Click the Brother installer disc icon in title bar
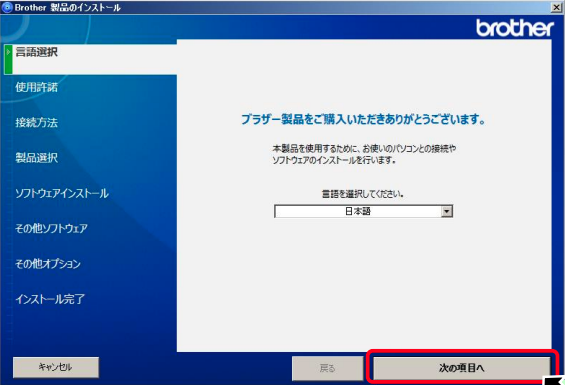 (7, 7)
